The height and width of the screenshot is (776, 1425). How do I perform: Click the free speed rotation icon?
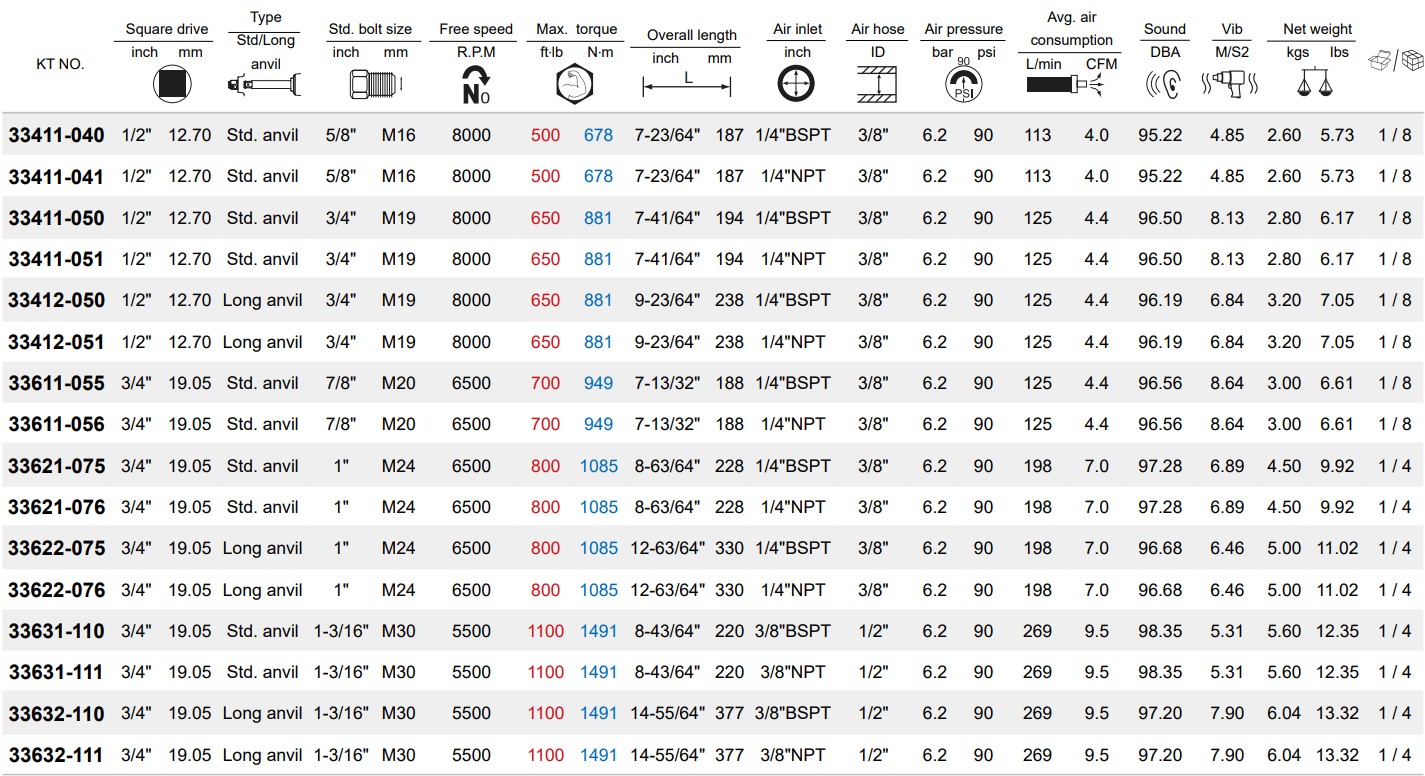pyautogui.click(x=475, y=84)
